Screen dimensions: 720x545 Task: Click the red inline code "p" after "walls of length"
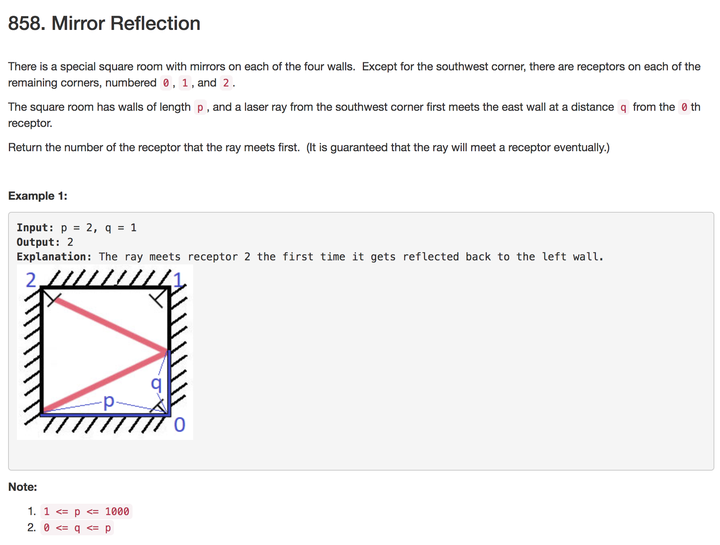[200, 107]
